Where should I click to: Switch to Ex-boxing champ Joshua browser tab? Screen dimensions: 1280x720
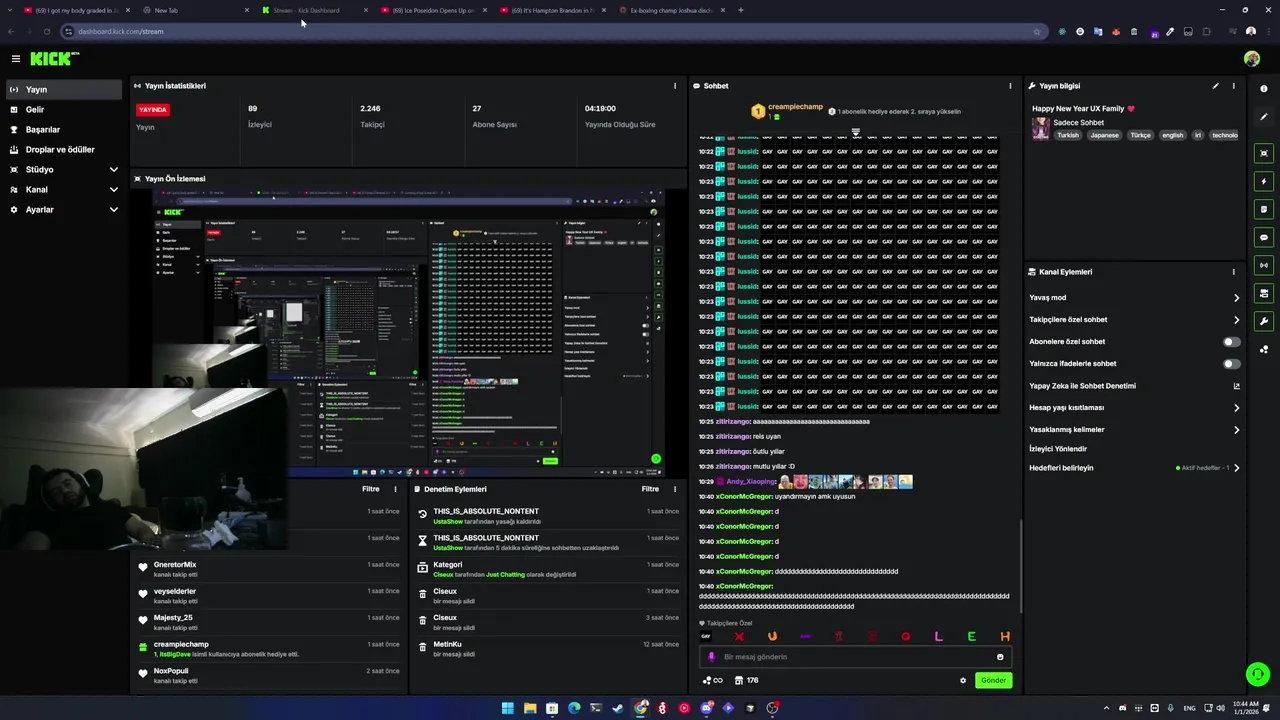670,10
